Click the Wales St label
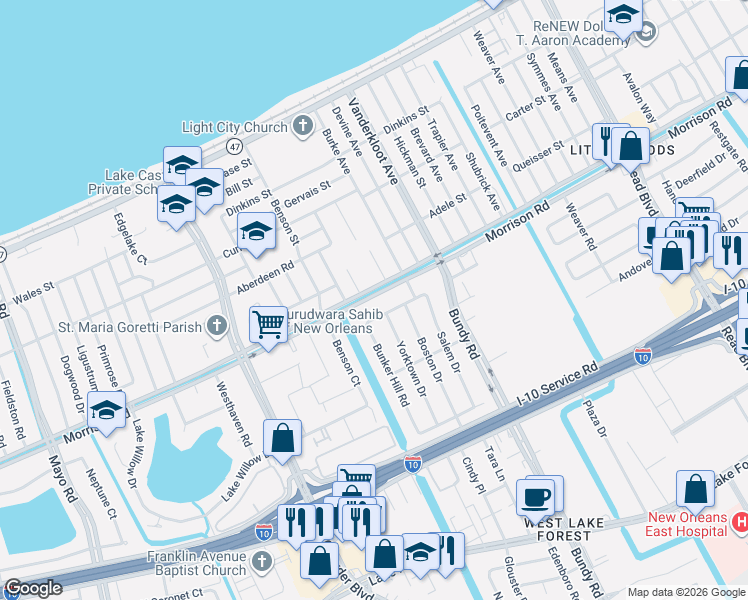 coord(33,293)
